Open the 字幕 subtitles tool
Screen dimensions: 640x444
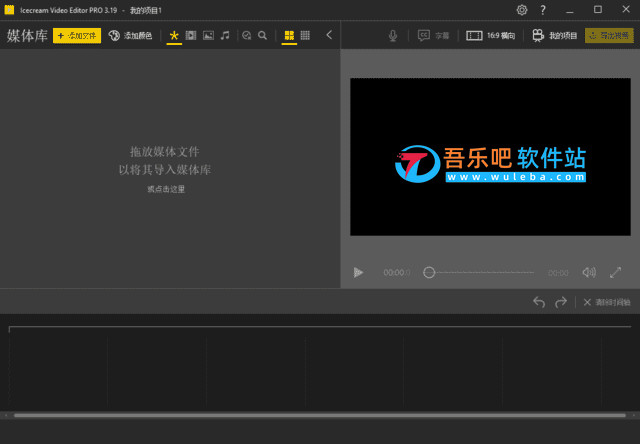coord(433,36)
